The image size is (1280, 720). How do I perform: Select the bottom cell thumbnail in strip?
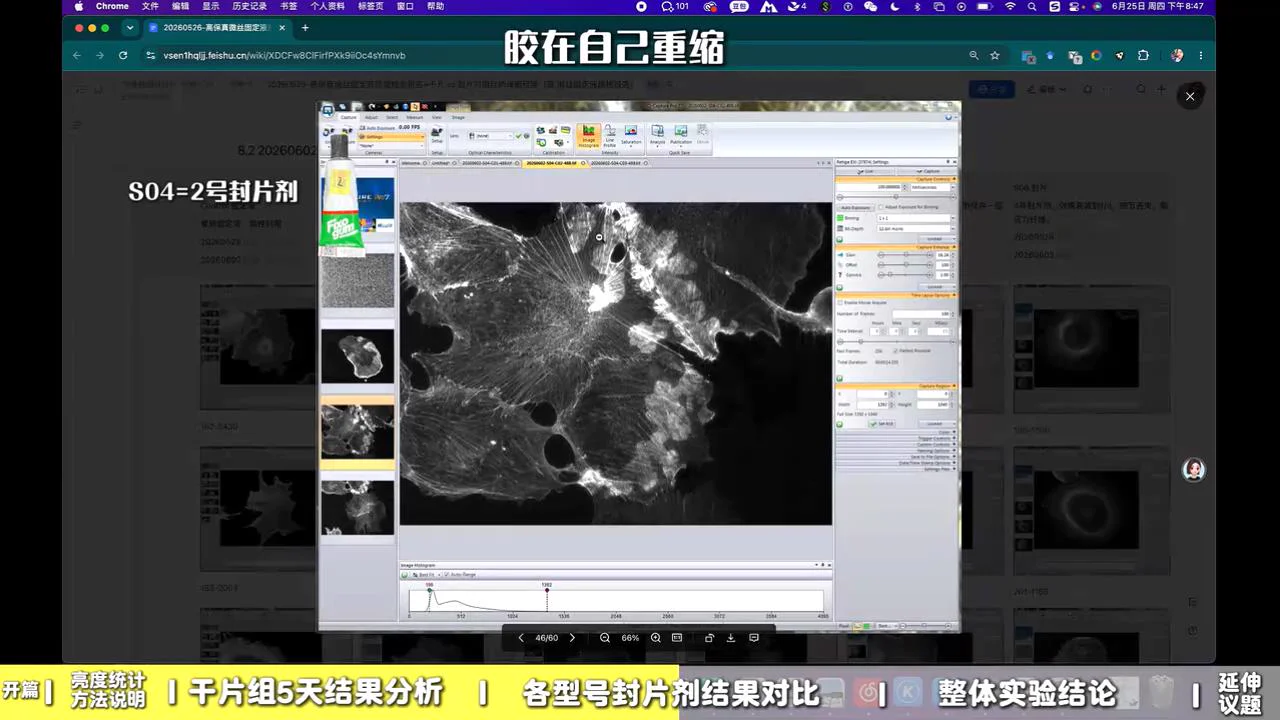(x=357, y=508)
